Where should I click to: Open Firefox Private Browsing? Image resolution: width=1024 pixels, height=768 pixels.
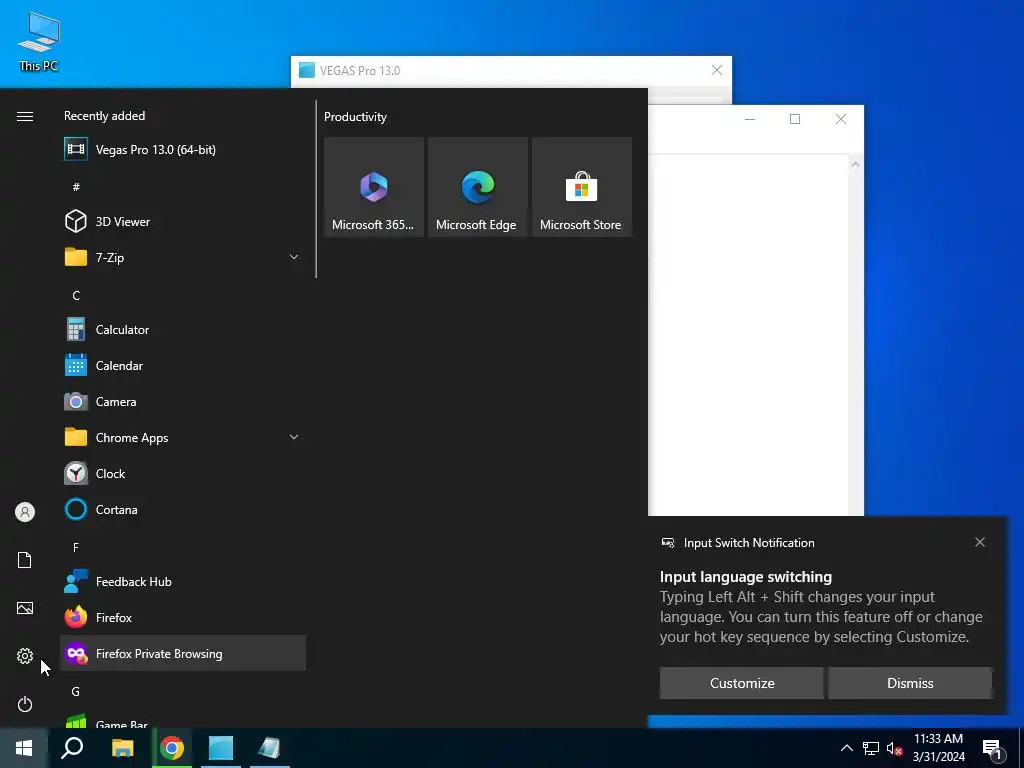click(x=182, y=654)
